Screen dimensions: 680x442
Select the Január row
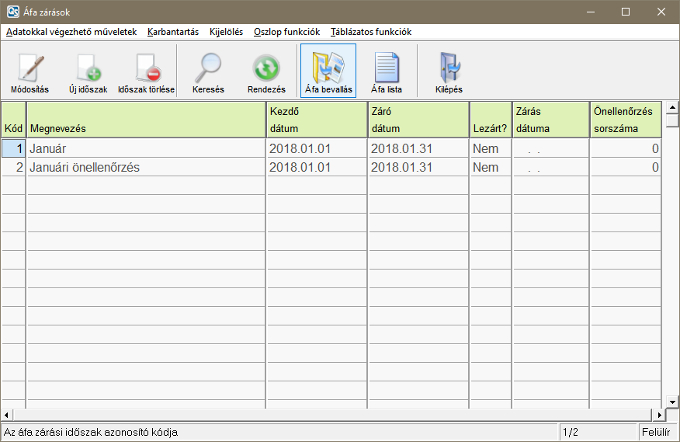coord(145,148)
